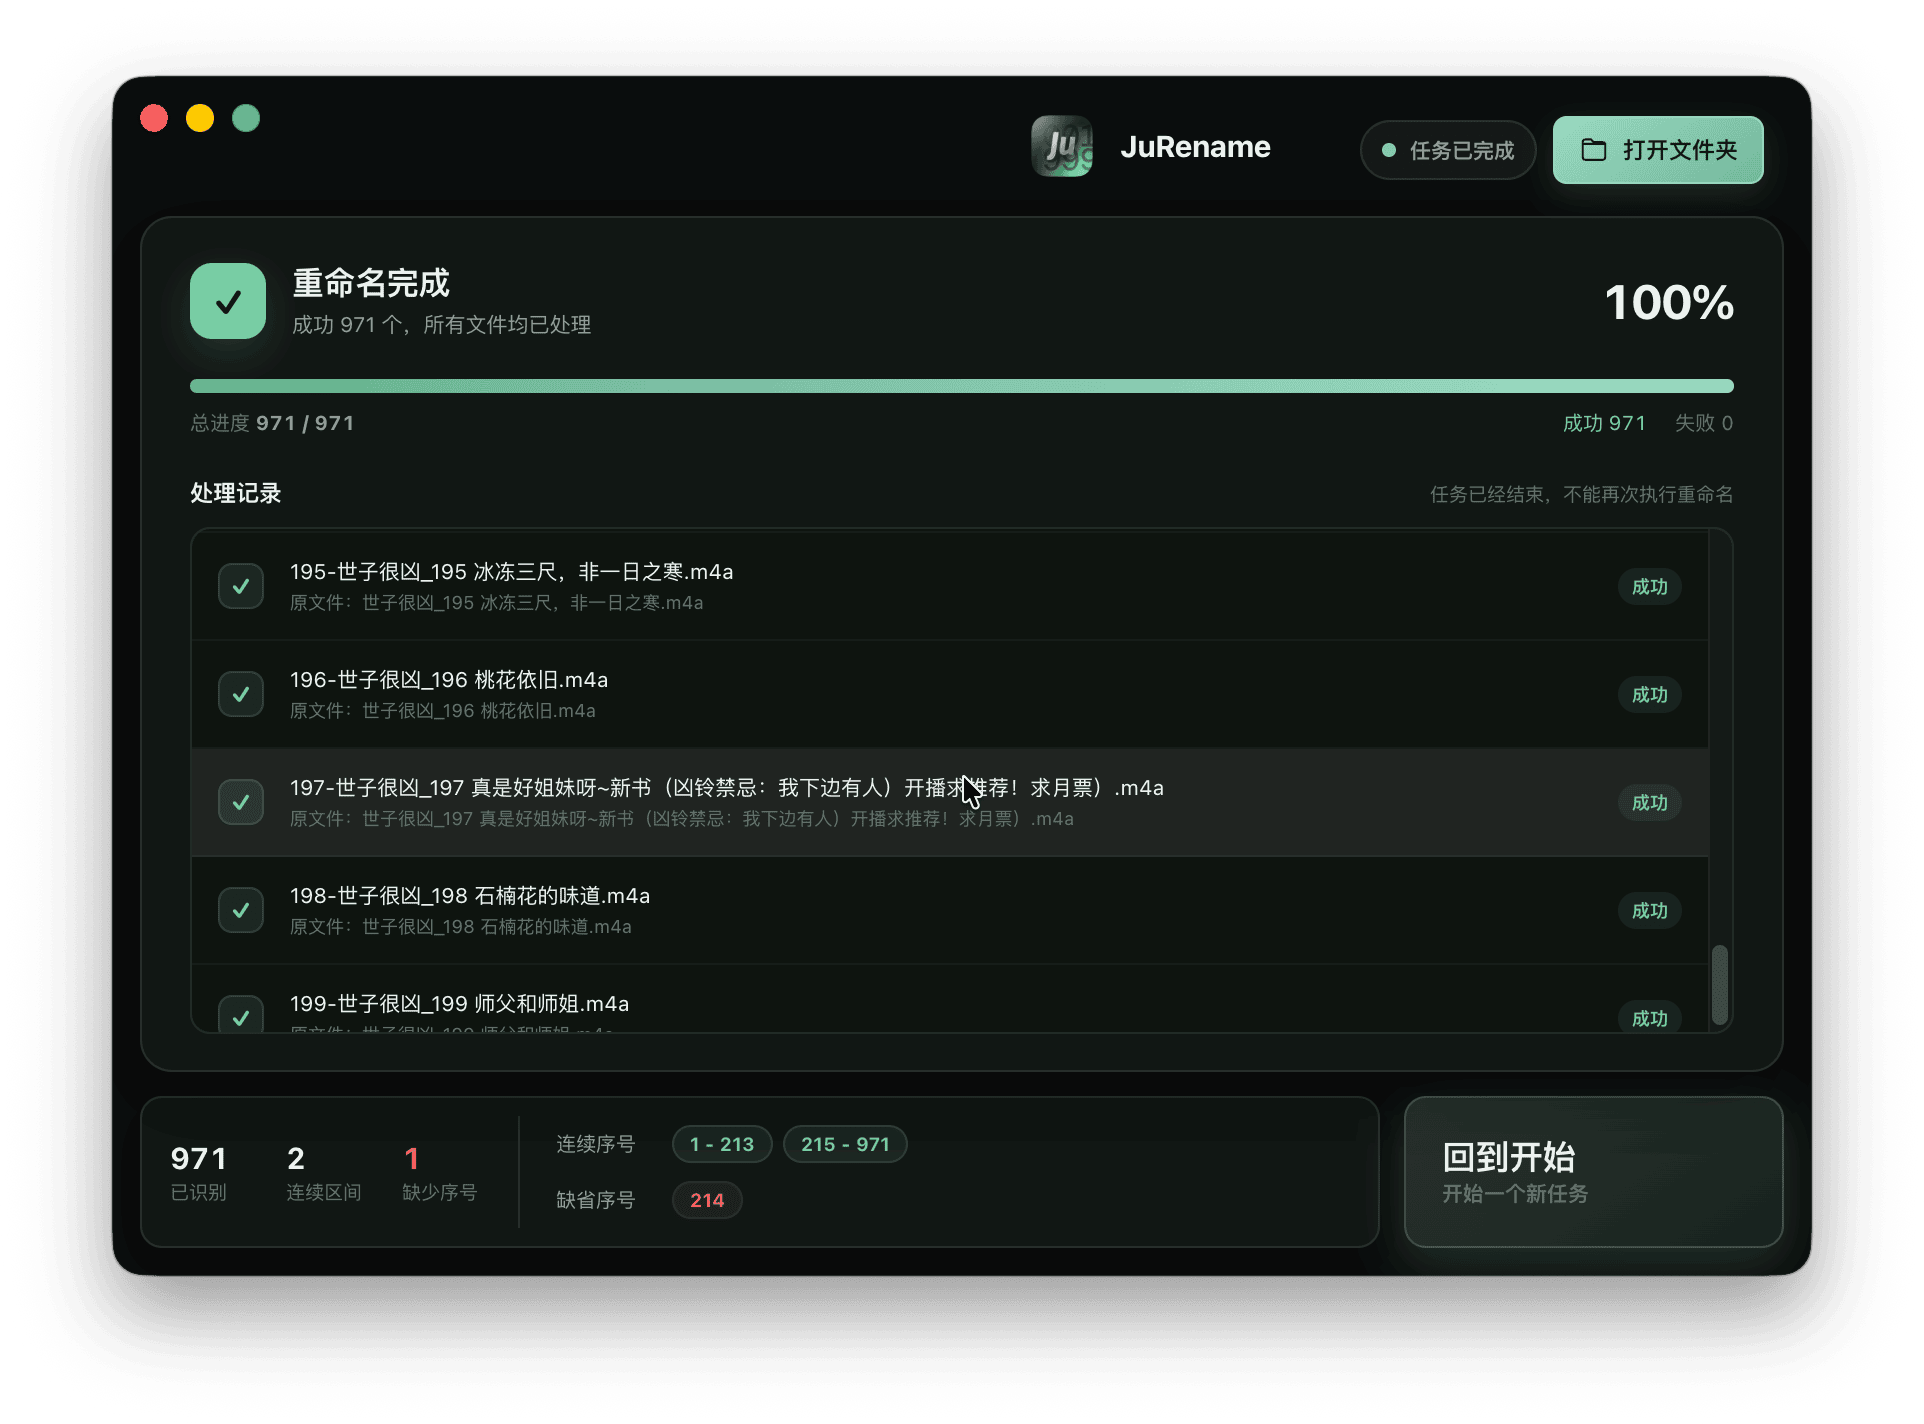The height and width of the screenshot is (1424, 1924).
Task: Click the green status dot before 任务已完成
Action: [1388, 151]
